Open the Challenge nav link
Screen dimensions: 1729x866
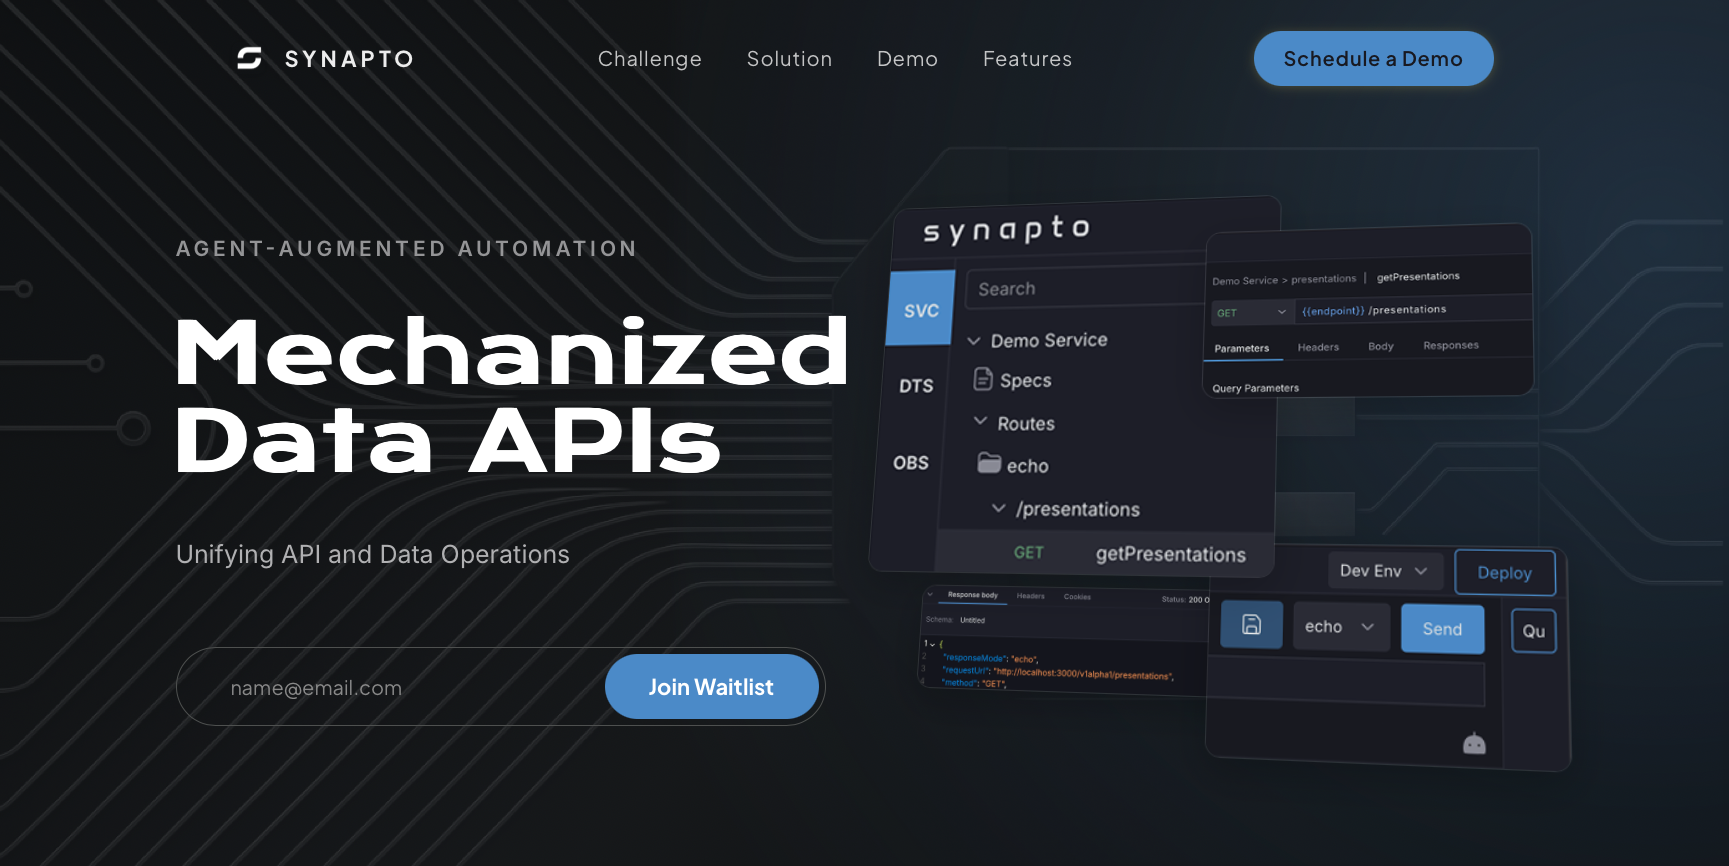pos(650,59)
